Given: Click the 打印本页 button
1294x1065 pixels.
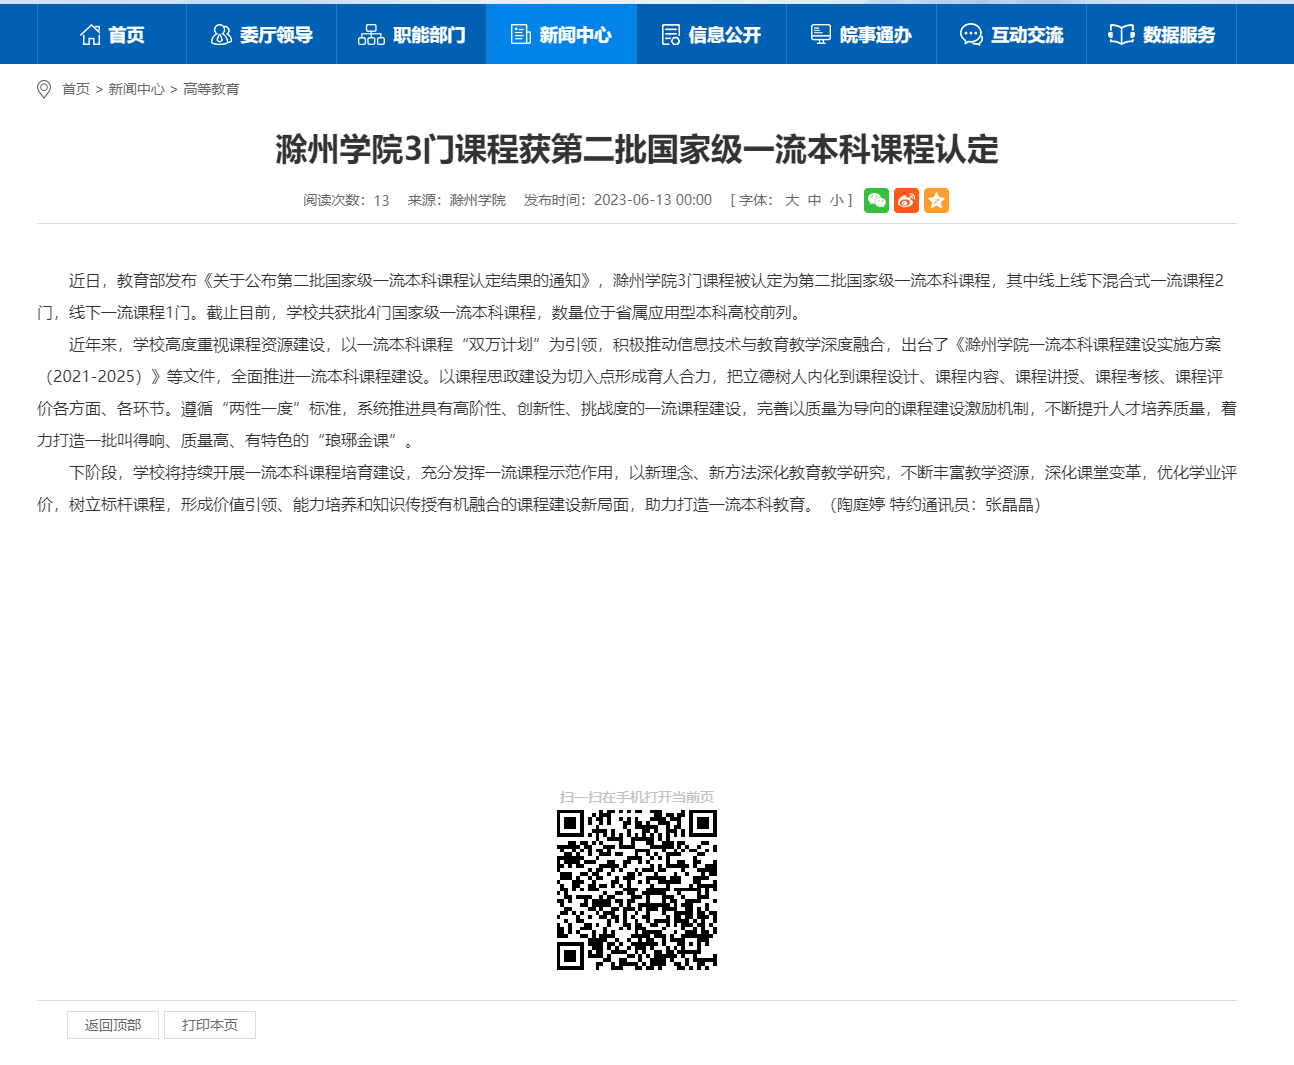Looking at the screenshot, I should (210, 1025).
